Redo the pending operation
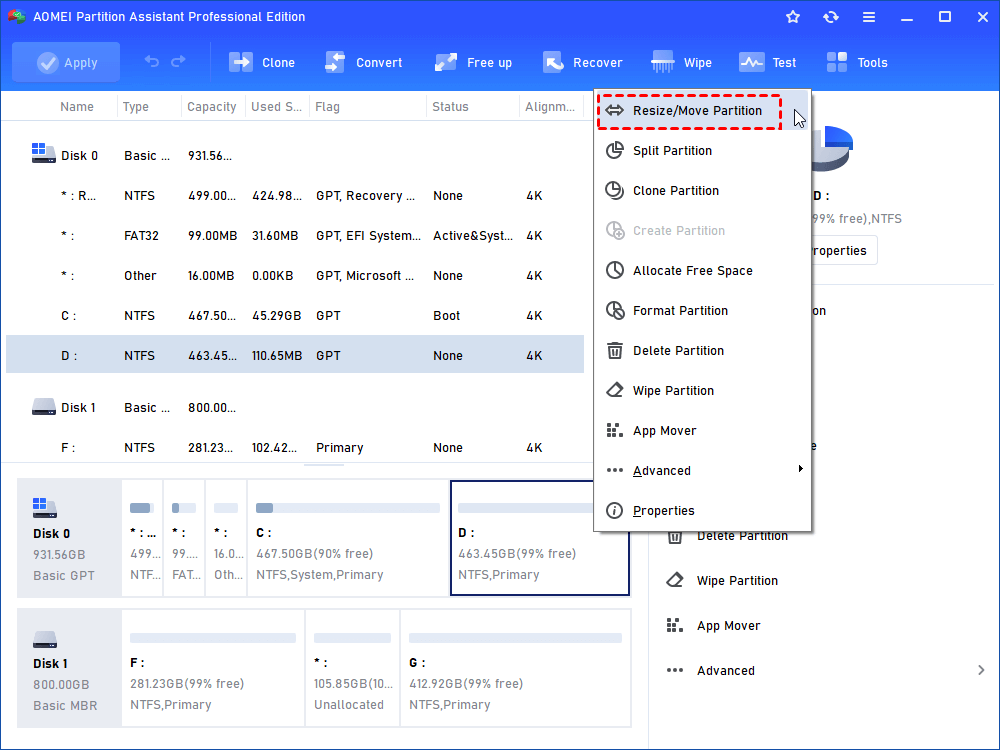Viewport: 1000px width, 750px height. [178, 62]
